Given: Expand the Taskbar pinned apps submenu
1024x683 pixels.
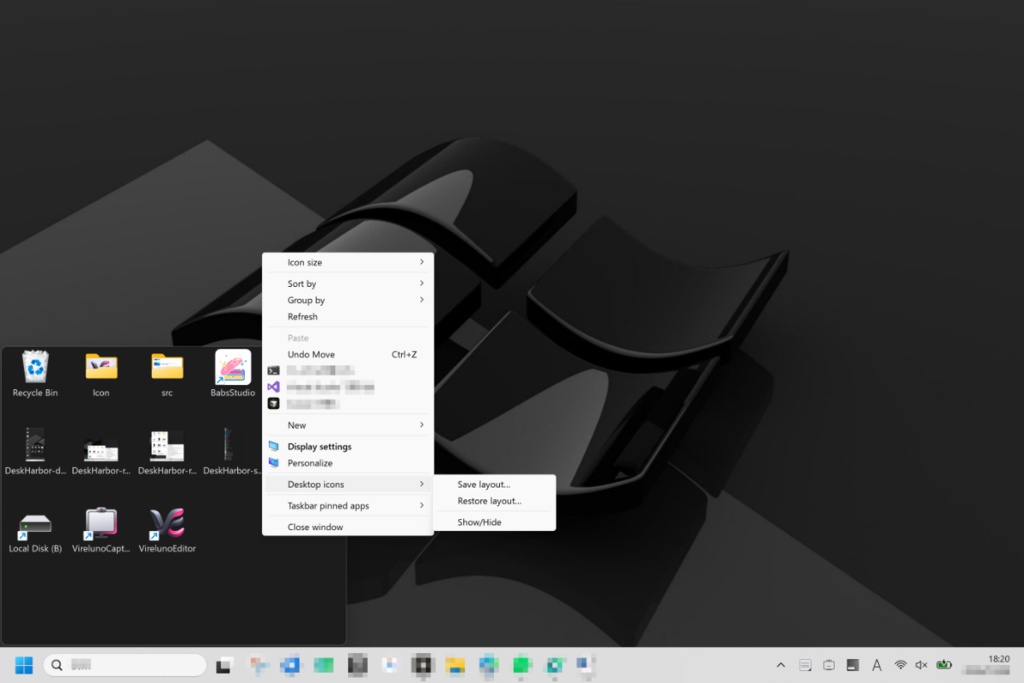Looking at the screenshot, I should tap(347, 505).
